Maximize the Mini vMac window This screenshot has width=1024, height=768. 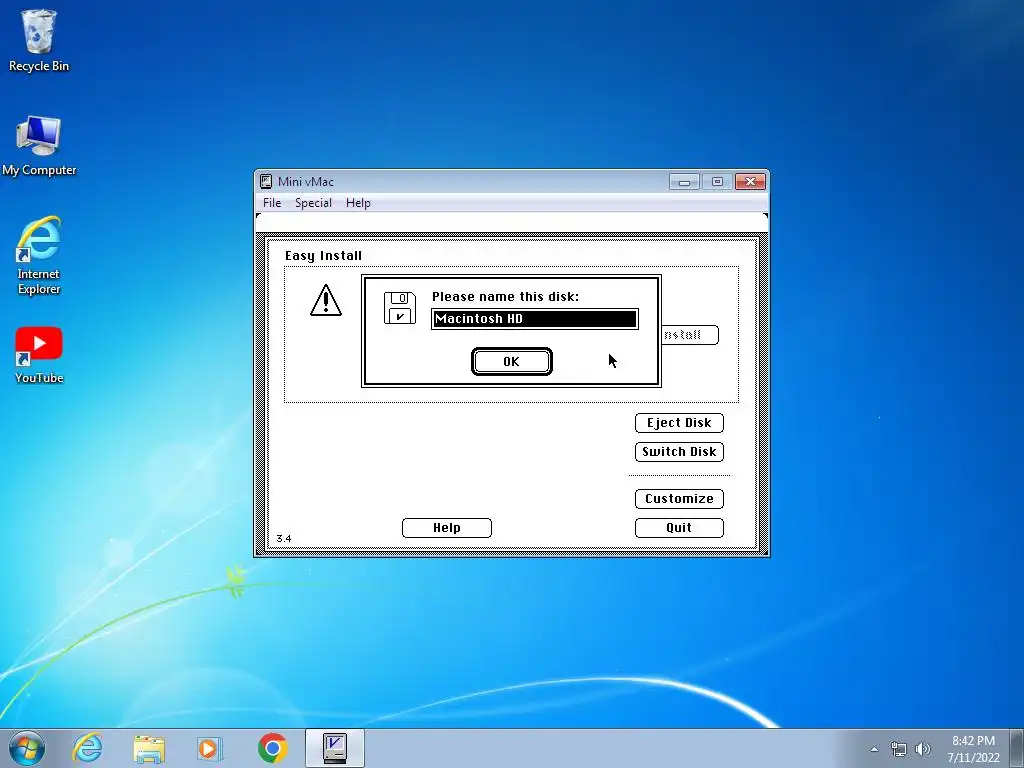tap(717, 182)
